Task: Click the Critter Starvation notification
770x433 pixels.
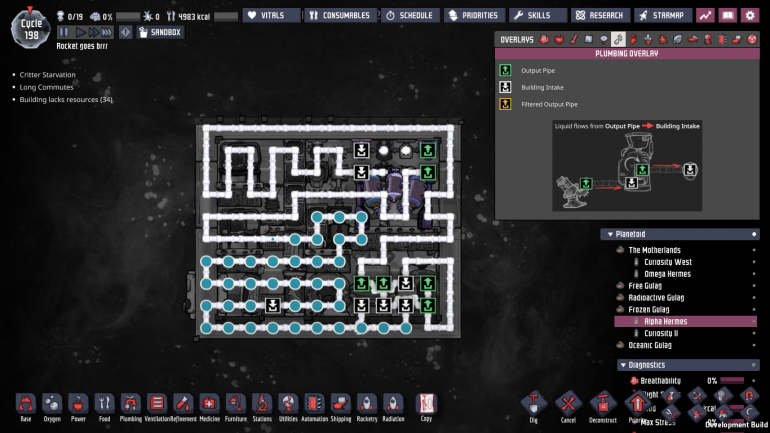Action: pos(47,75)
